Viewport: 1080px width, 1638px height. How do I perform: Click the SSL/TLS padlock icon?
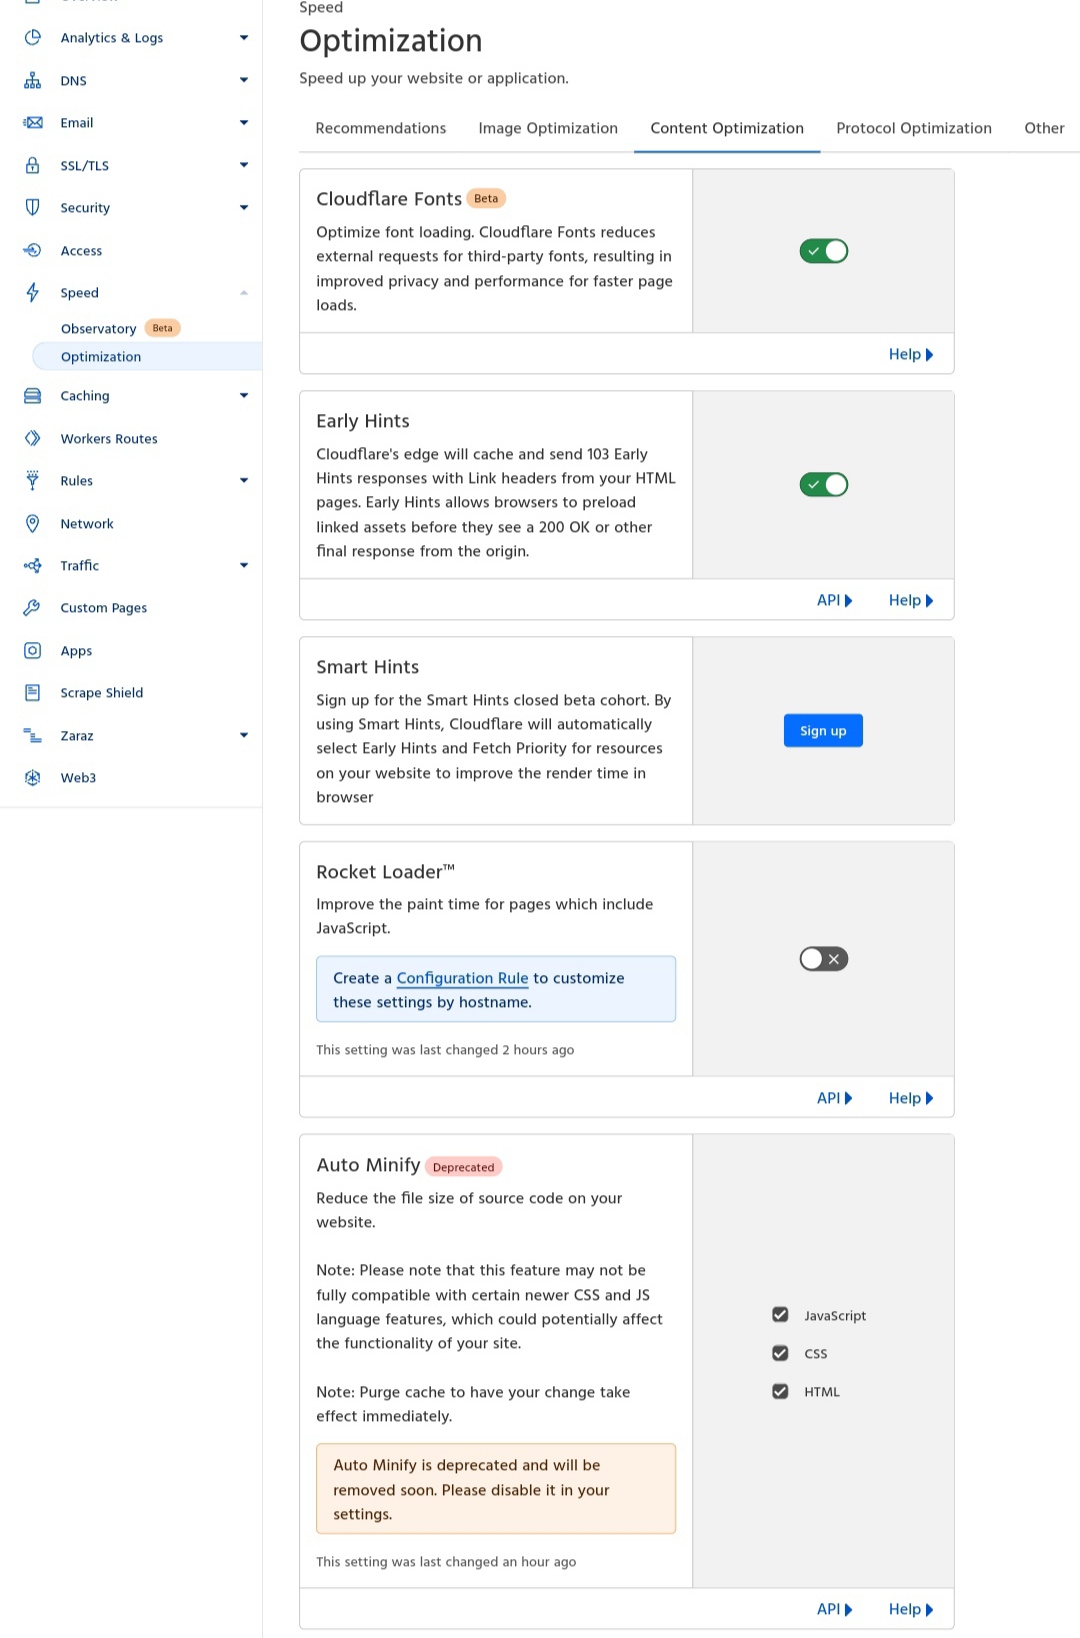33,165
